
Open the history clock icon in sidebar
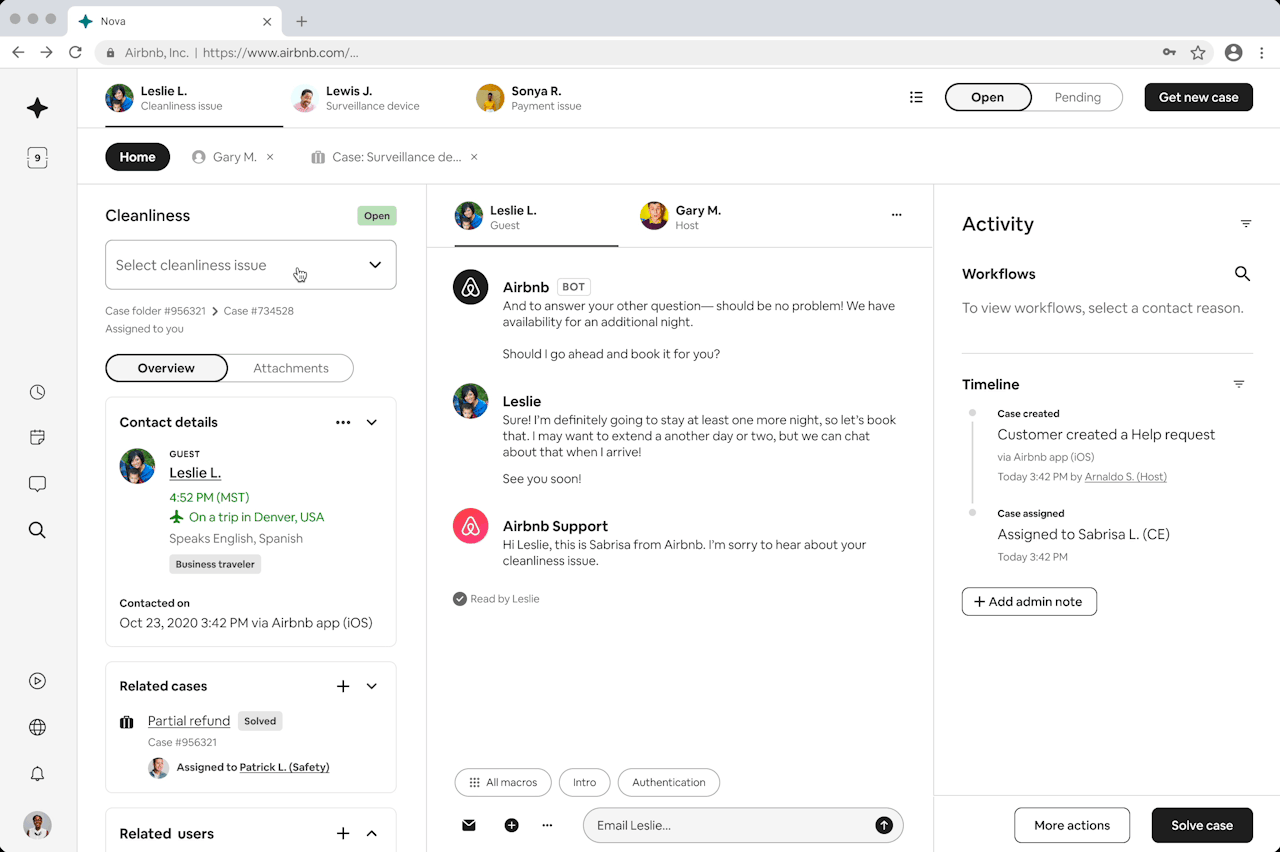tap(37, 392)
